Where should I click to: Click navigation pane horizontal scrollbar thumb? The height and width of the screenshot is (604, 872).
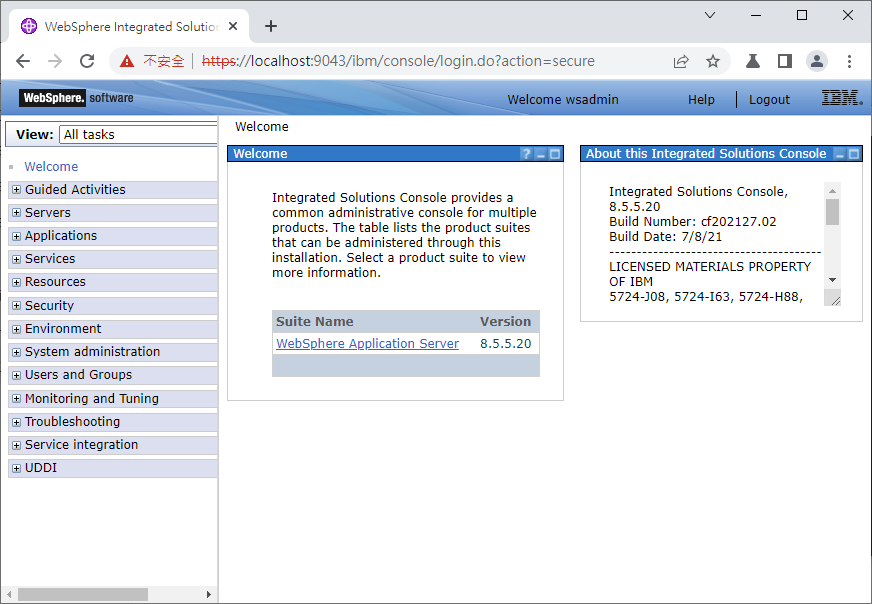pos(83,595)
